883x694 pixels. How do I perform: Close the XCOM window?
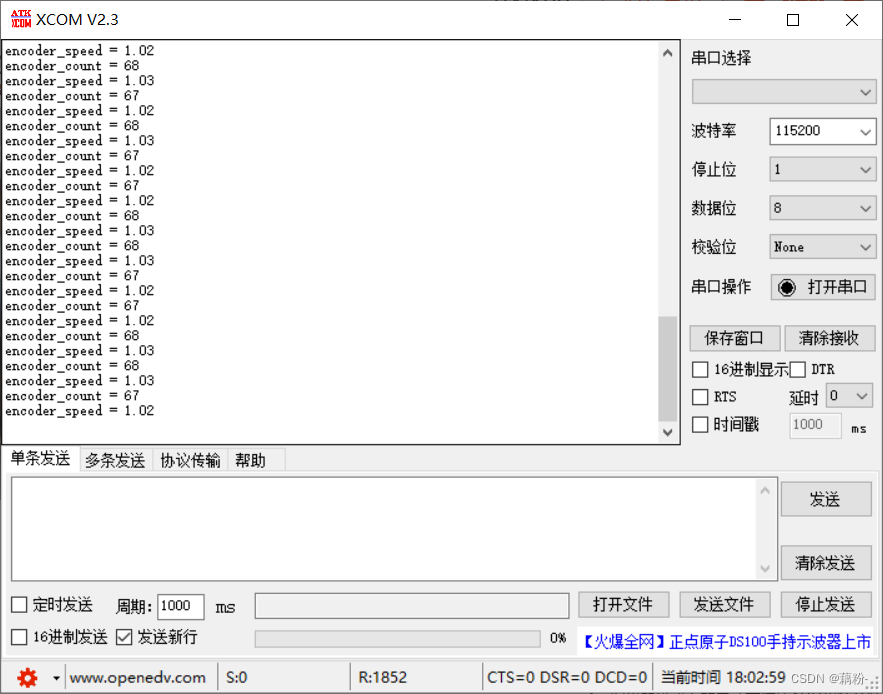coord(851,20)
